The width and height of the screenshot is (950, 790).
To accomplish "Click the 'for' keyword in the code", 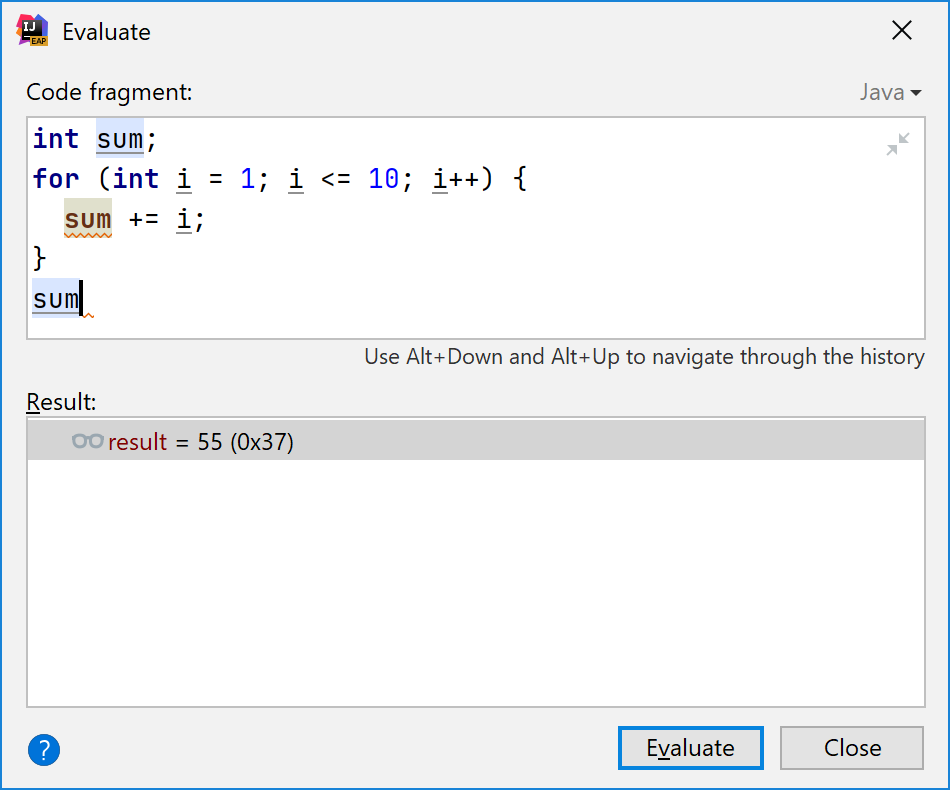I will pyautogui.click(x=56, y=179).
